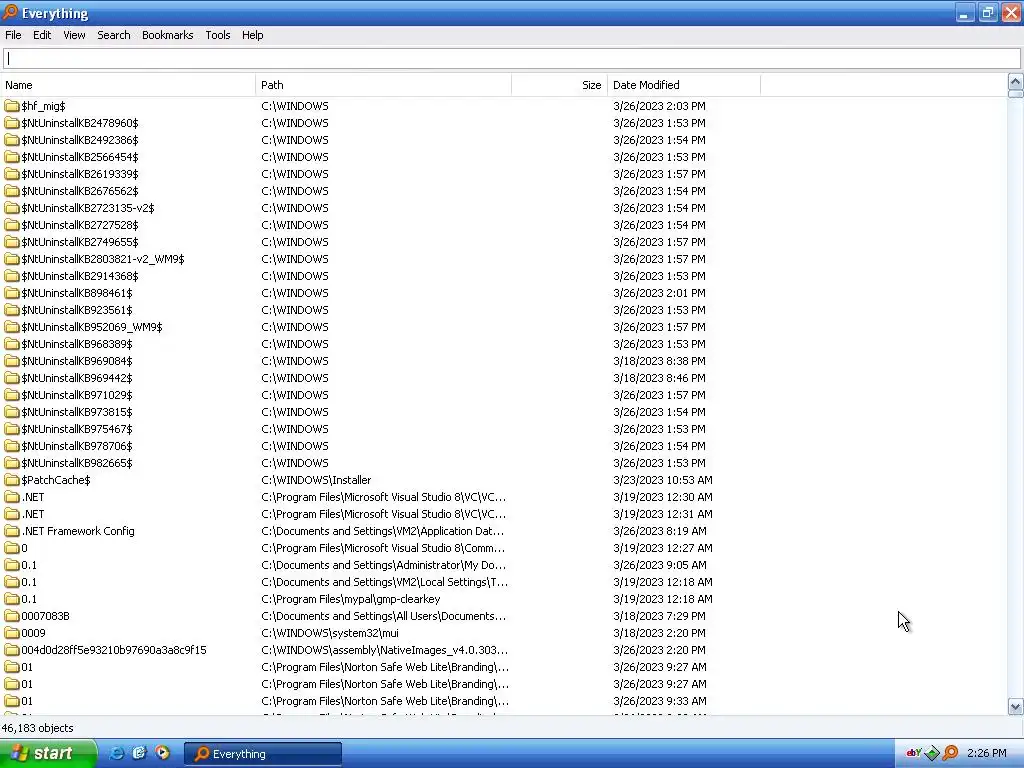Open the Bookmarks menu

coord(167,35)
